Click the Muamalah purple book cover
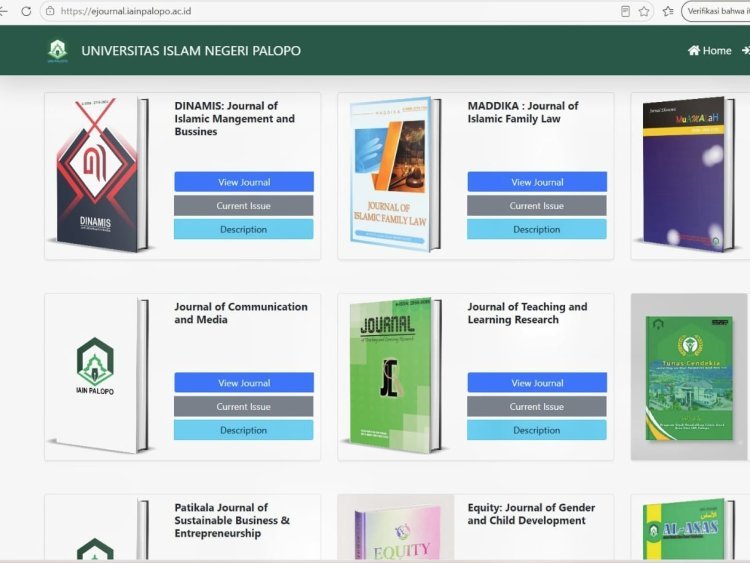This screenshot has height=563, width=750. 688,175
